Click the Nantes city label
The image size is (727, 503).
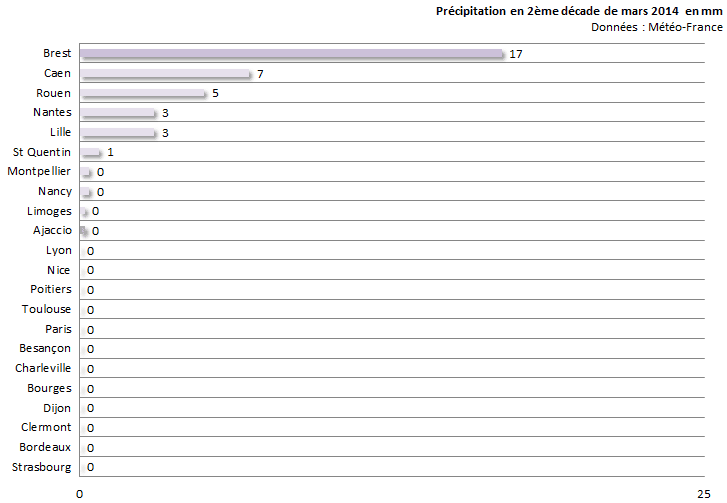[x=52, y=112]
